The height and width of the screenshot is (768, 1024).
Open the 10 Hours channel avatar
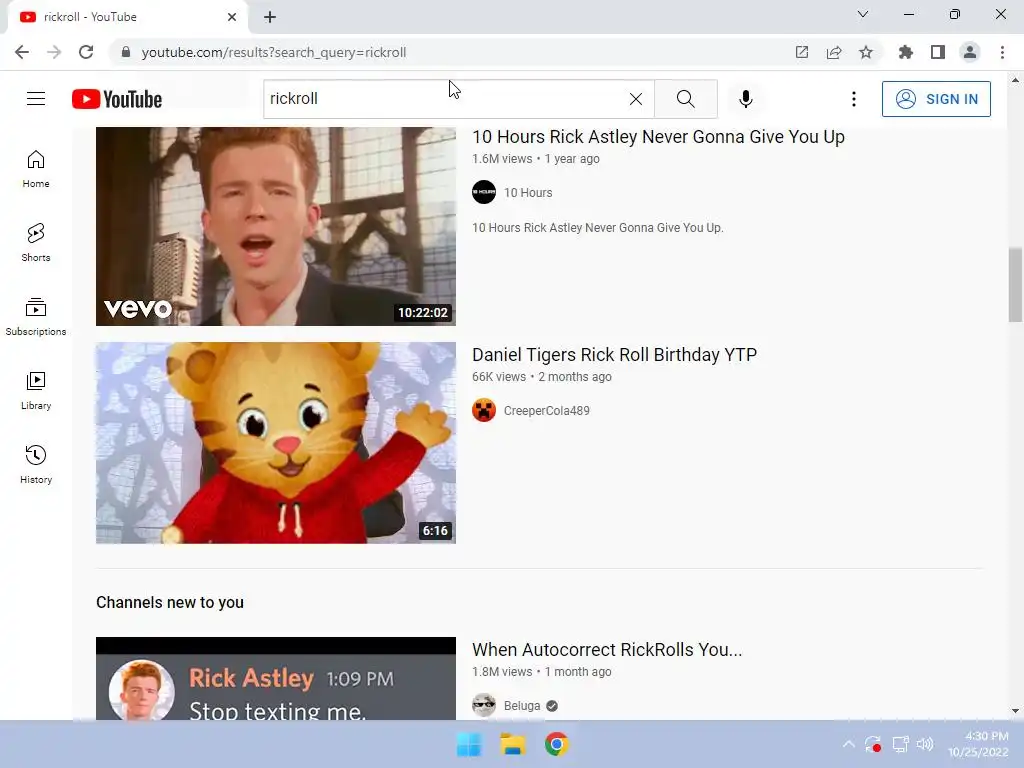[x=484, y=192]
